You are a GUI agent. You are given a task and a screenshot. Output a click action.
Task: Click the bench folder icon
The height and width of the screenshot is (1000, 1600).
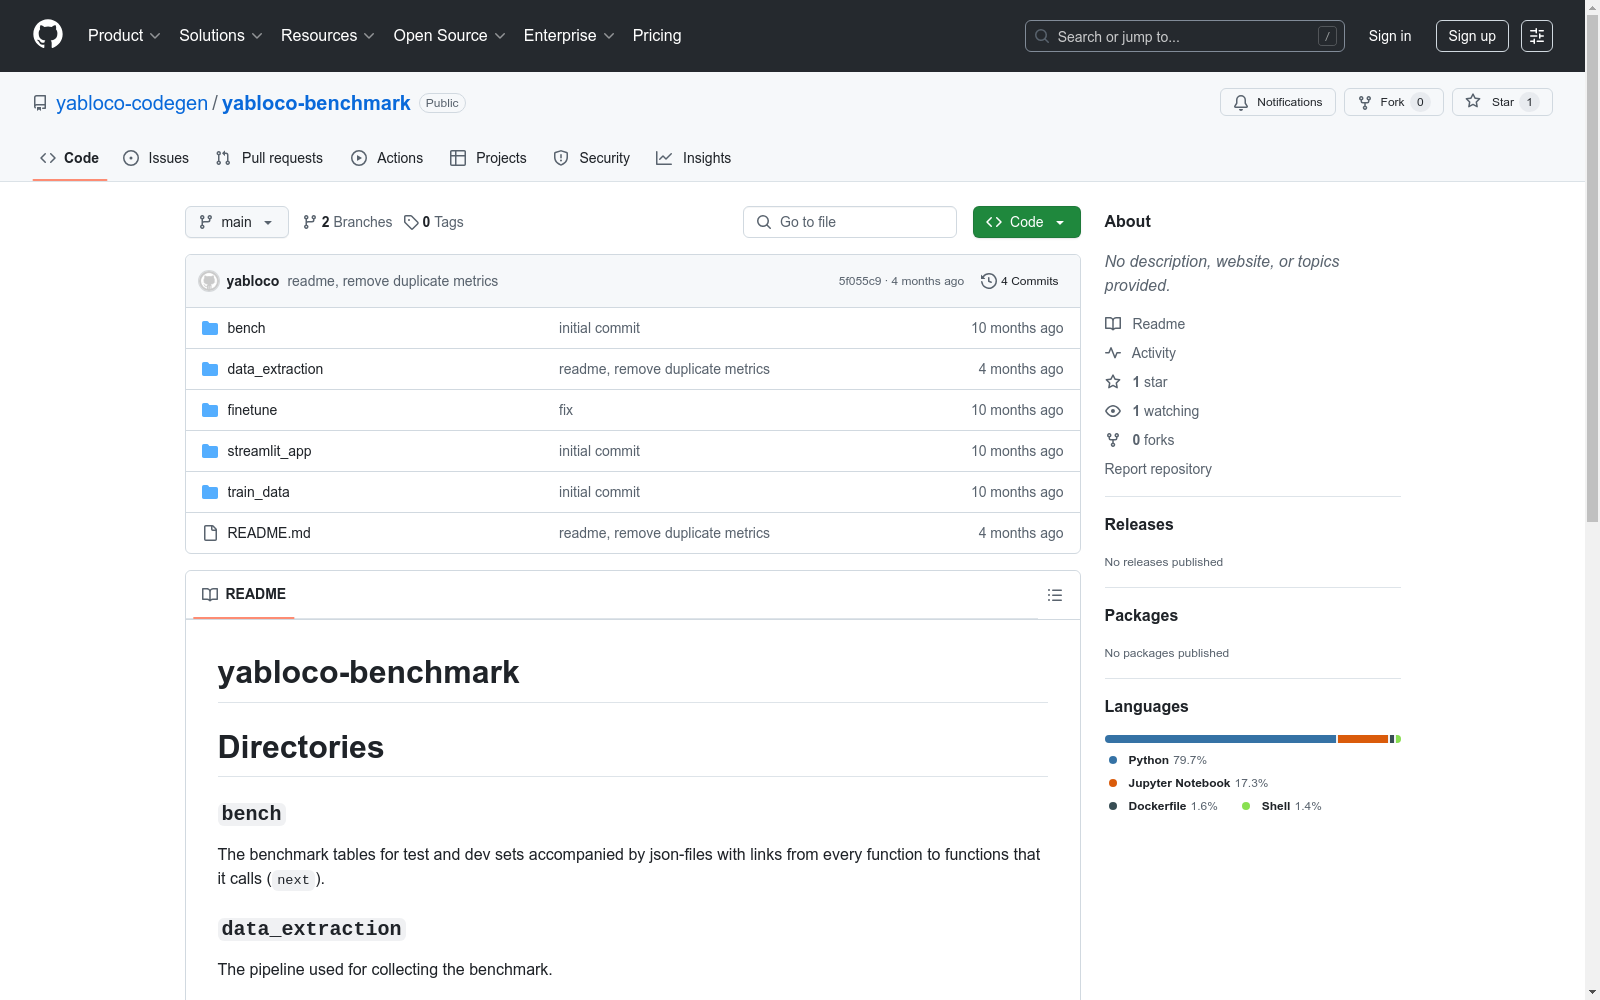click(210, 328)
